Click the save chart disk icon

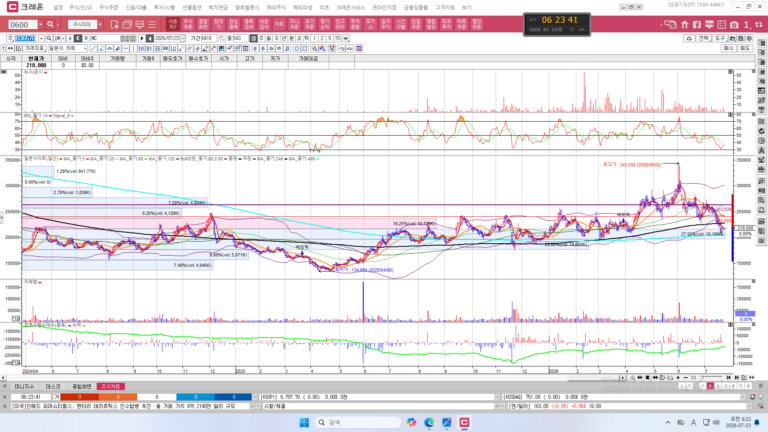pos(741,38)
